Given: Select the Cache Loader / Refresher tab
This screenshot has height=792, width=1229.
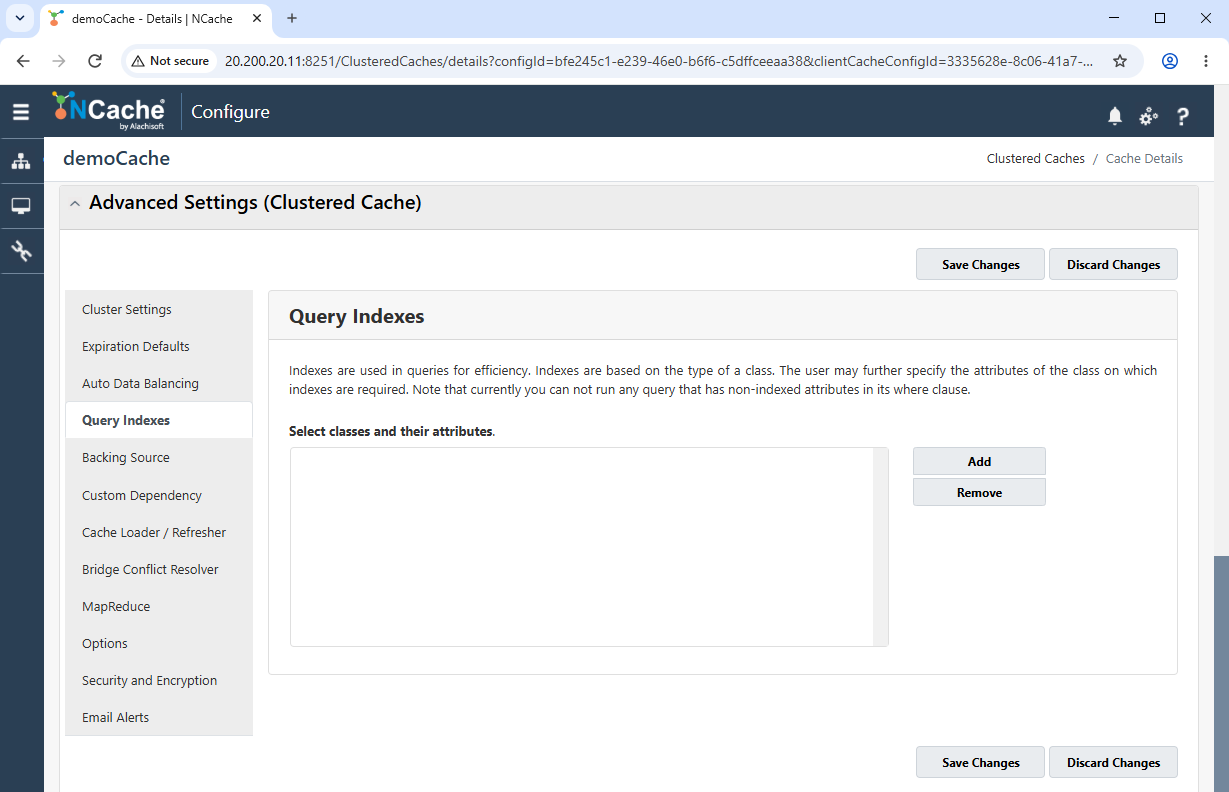Looking at the screenshot, I should pyautogui.click(x=159, y=533).
